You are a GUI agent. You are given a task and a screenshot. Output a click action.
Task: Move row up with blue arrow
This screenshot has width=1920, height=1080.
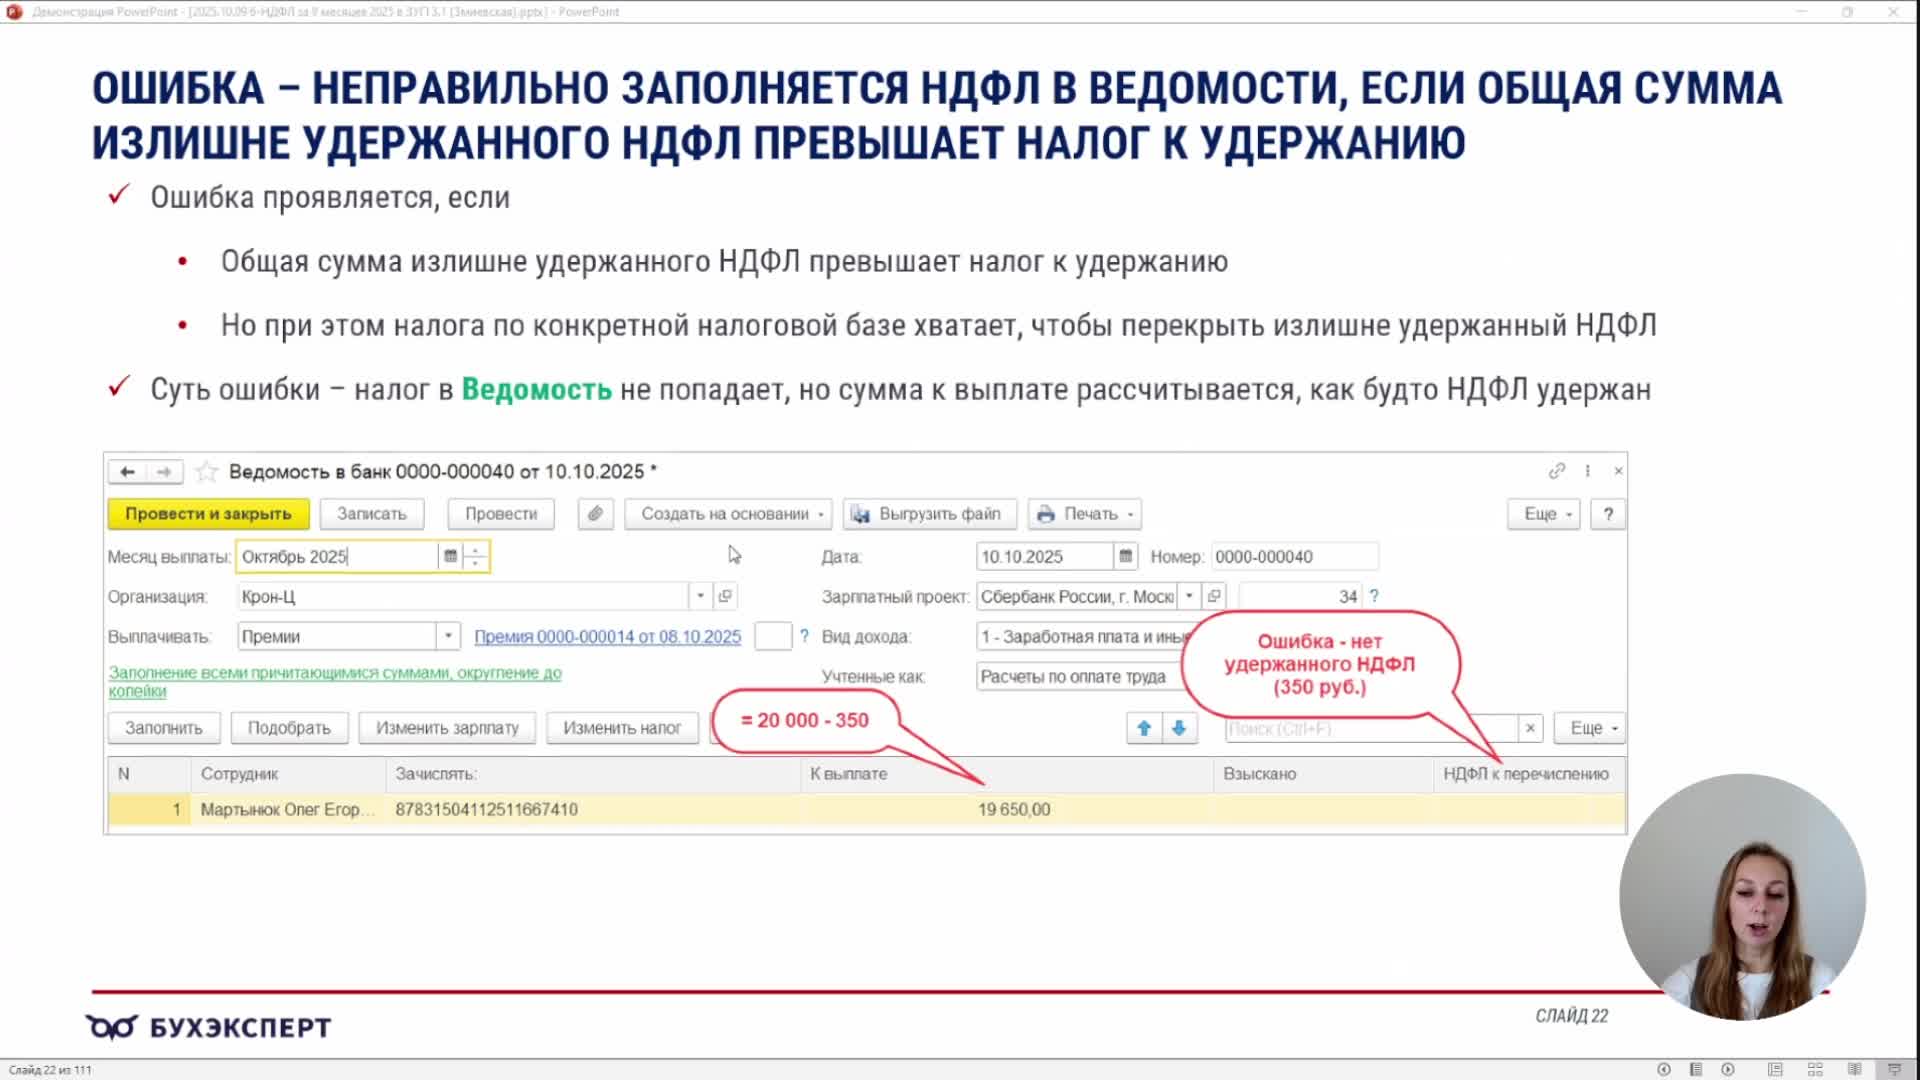tap(1144, 729)
